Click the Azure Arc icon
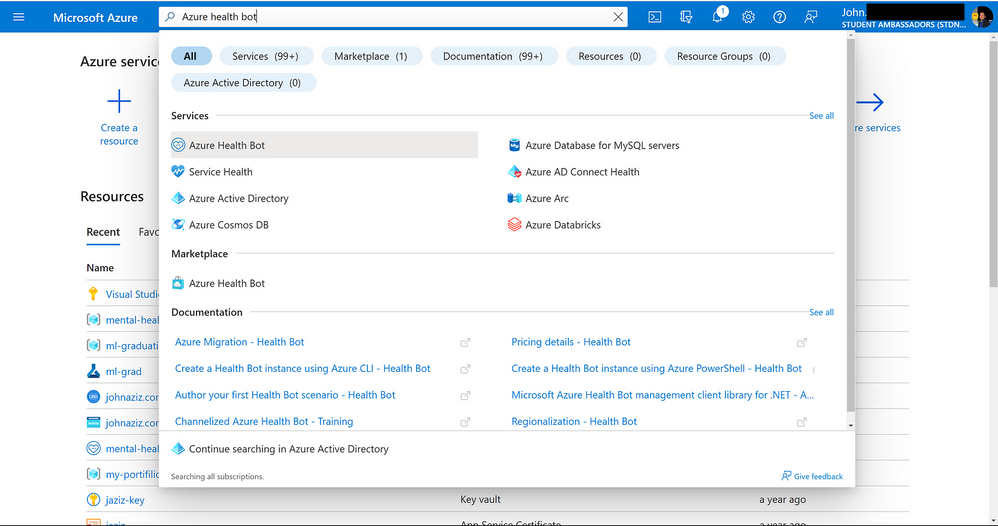998x526 pixels. (x=514, y=199)
